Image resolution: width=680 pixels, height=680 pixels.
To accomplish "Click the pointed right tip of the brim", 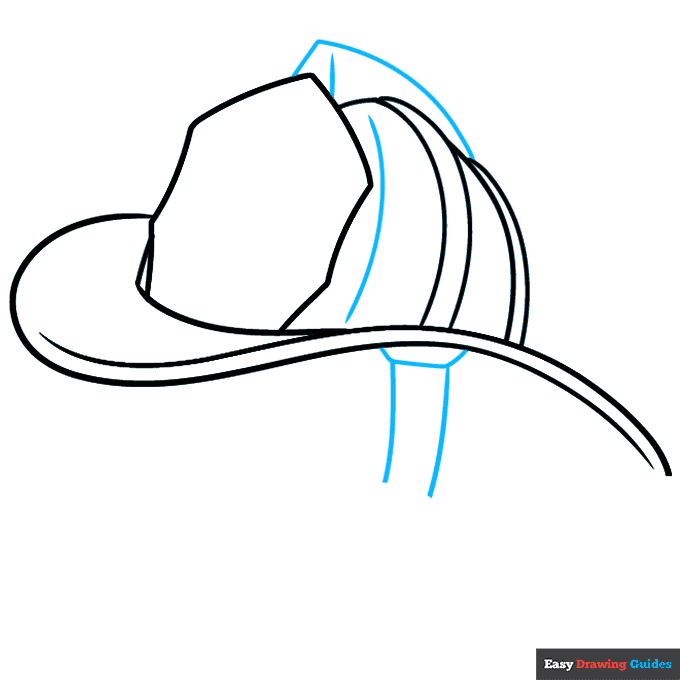I will point(666,472).
